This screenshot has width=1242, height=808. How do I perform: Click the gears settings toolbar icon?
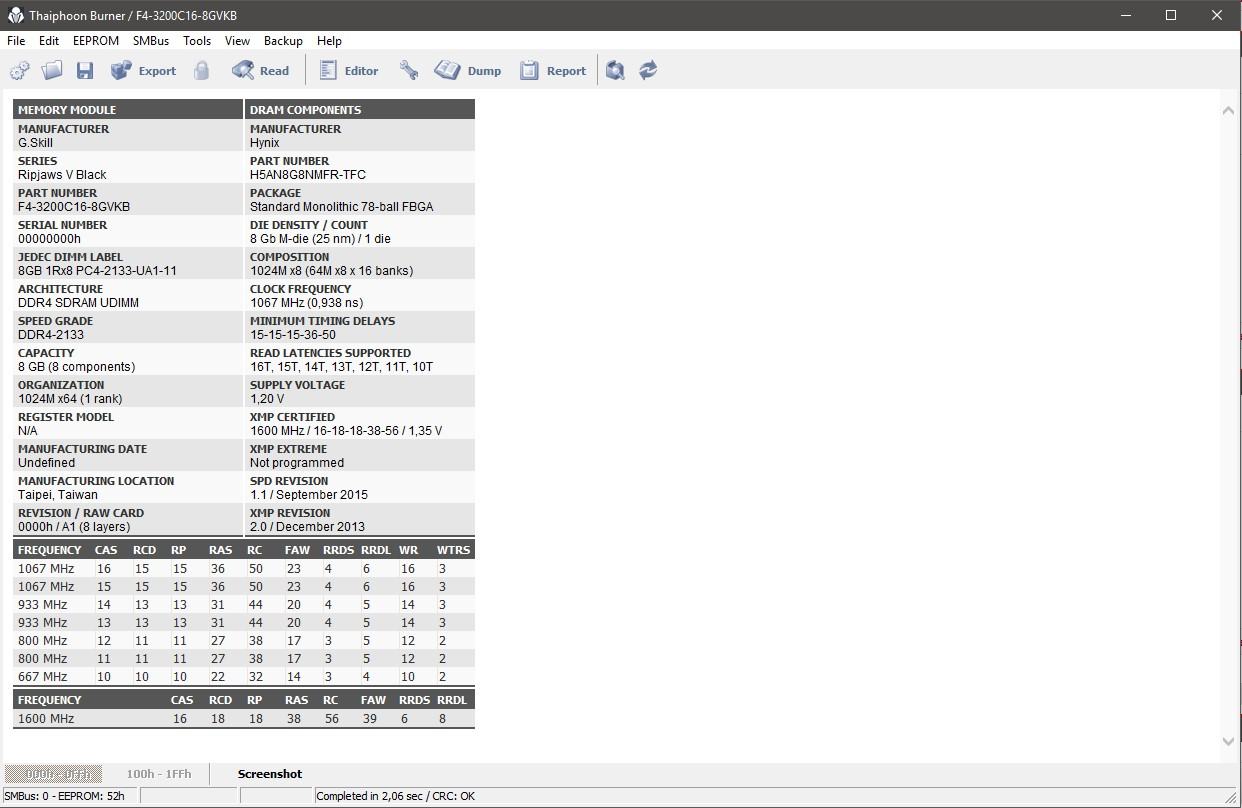pyautogui.click(x=20, y=70)
